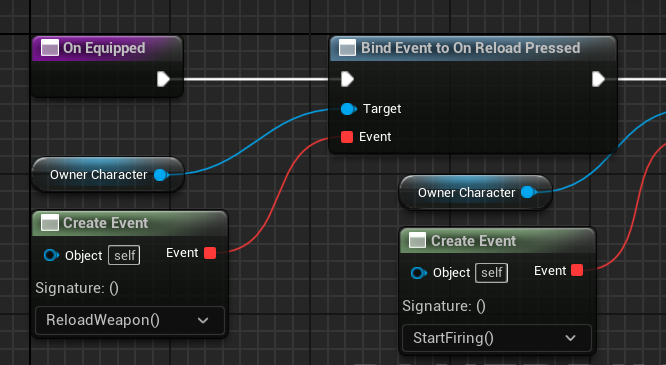Click the Signature label above ReloadWeapon()
Screen dimensions: 666x365
click(77, 288)
